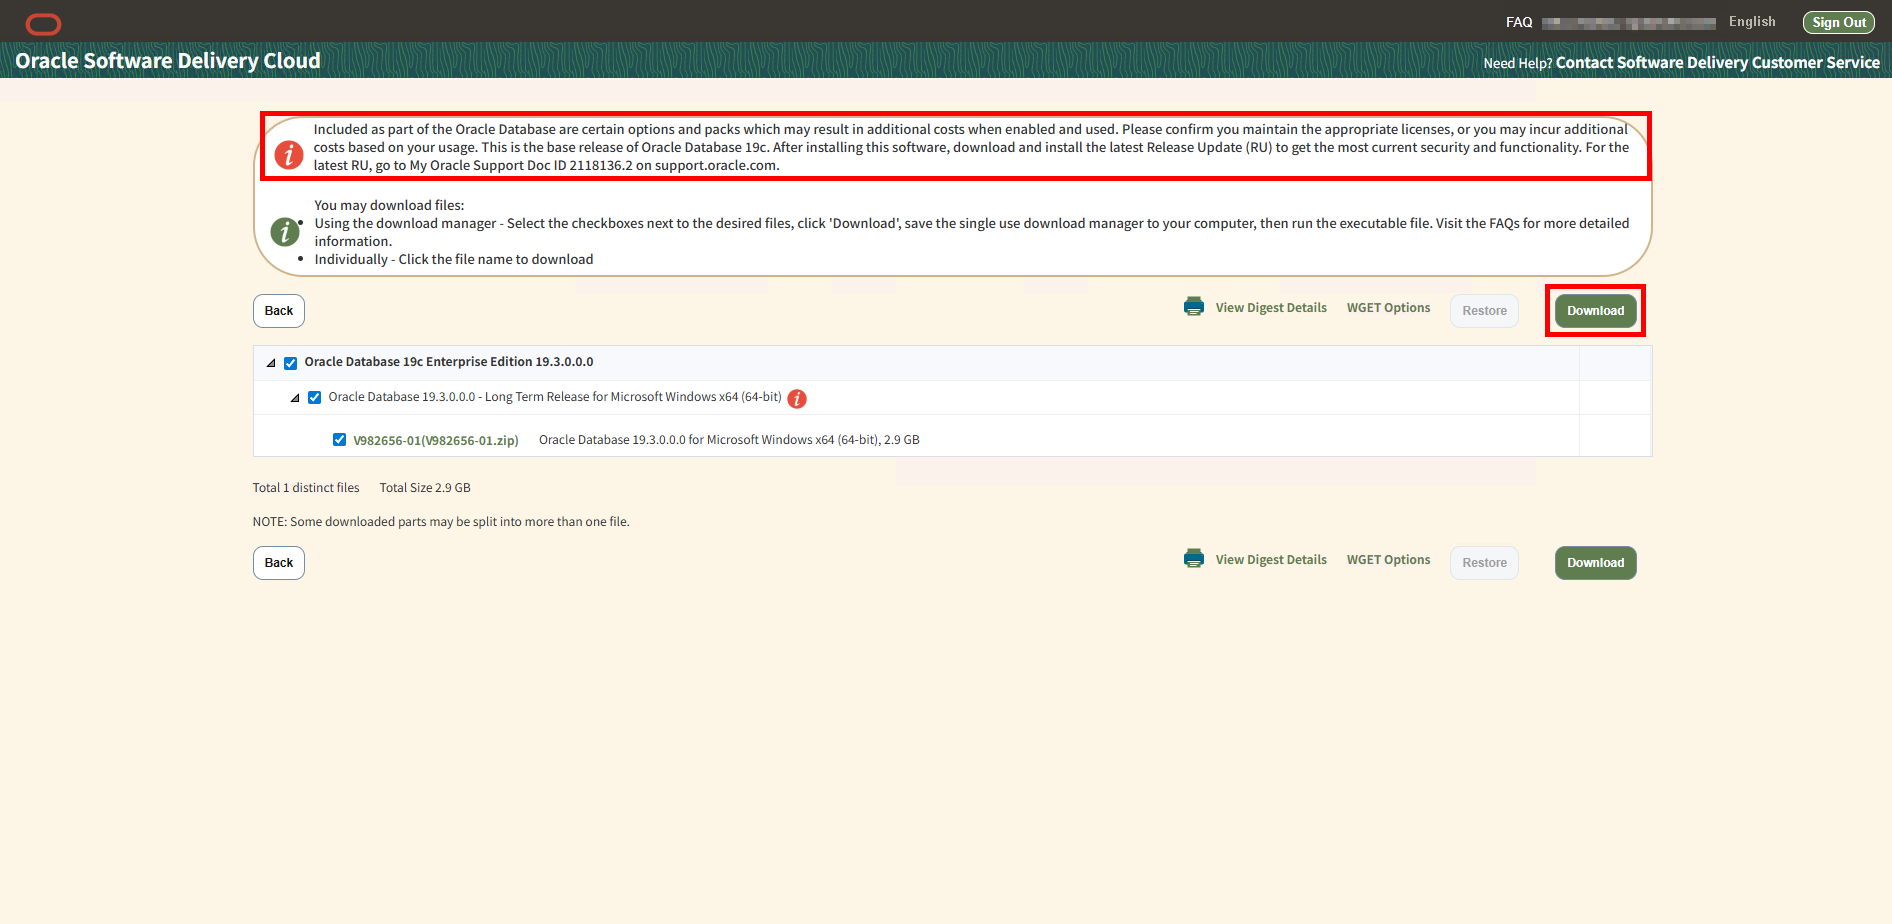Open the bottom WGET Options link
The height and width of the screenshot is (924, 1892).
[1388, 560]
